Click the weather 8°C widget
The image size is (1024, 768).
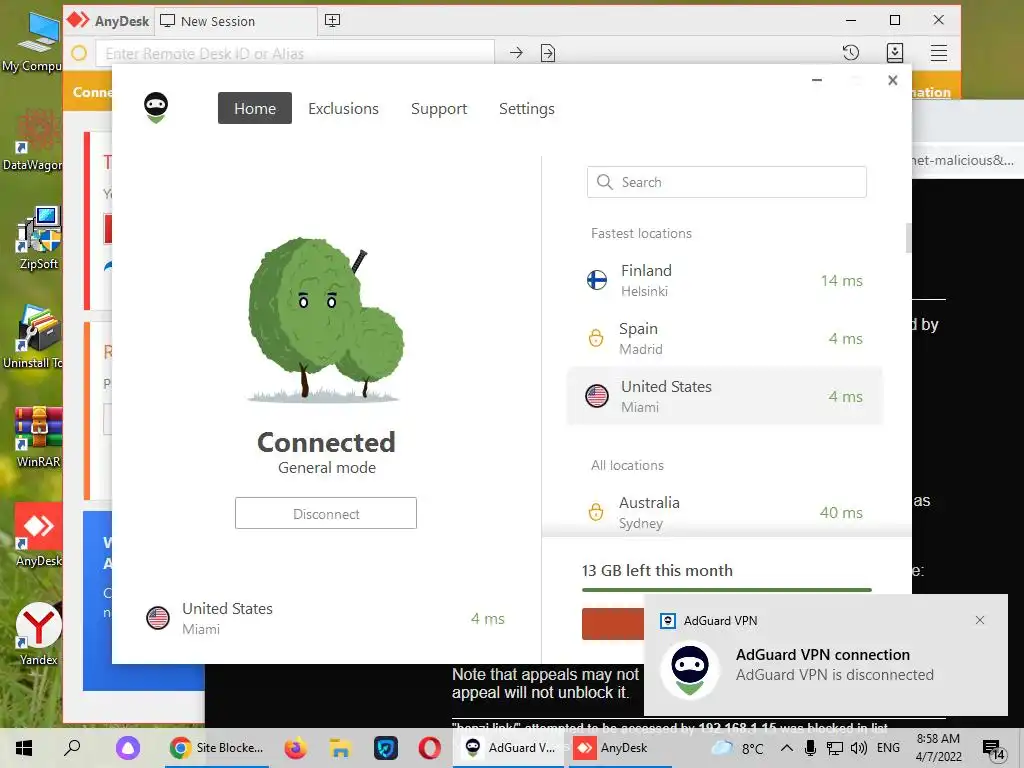(738, 748)
